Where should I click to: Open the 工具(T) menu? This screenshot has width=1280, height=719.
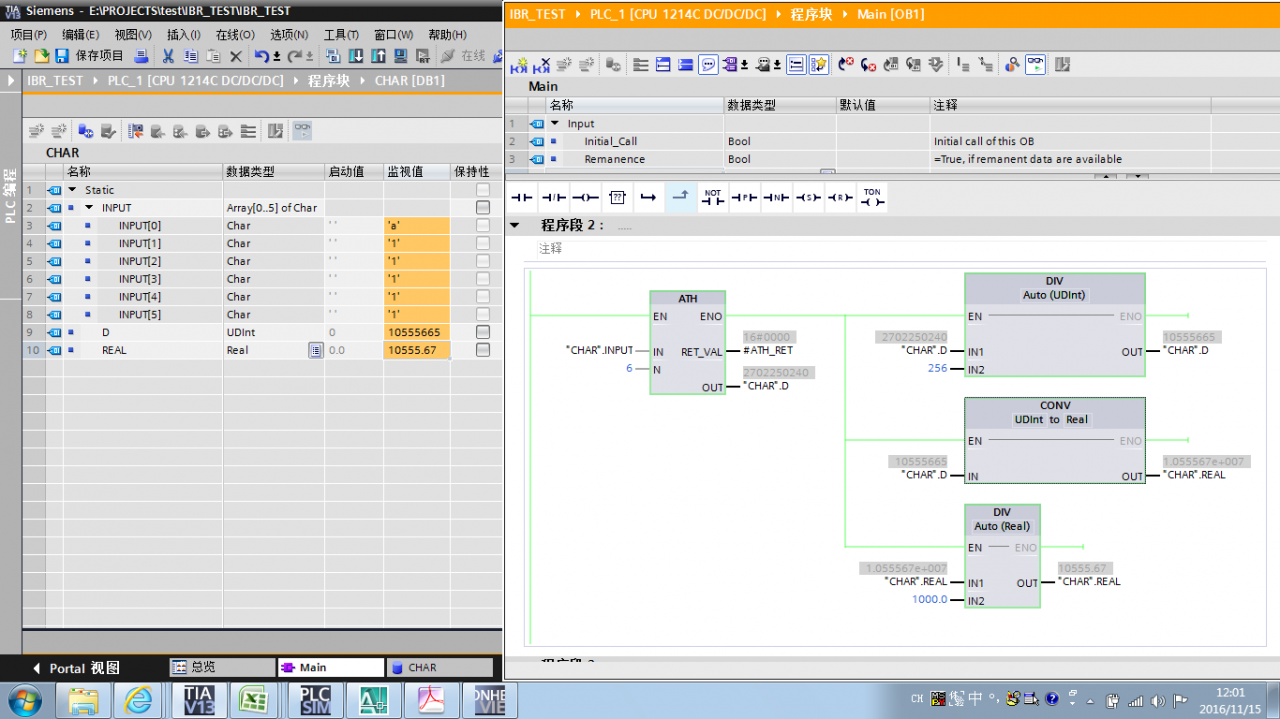pos(341,34)
